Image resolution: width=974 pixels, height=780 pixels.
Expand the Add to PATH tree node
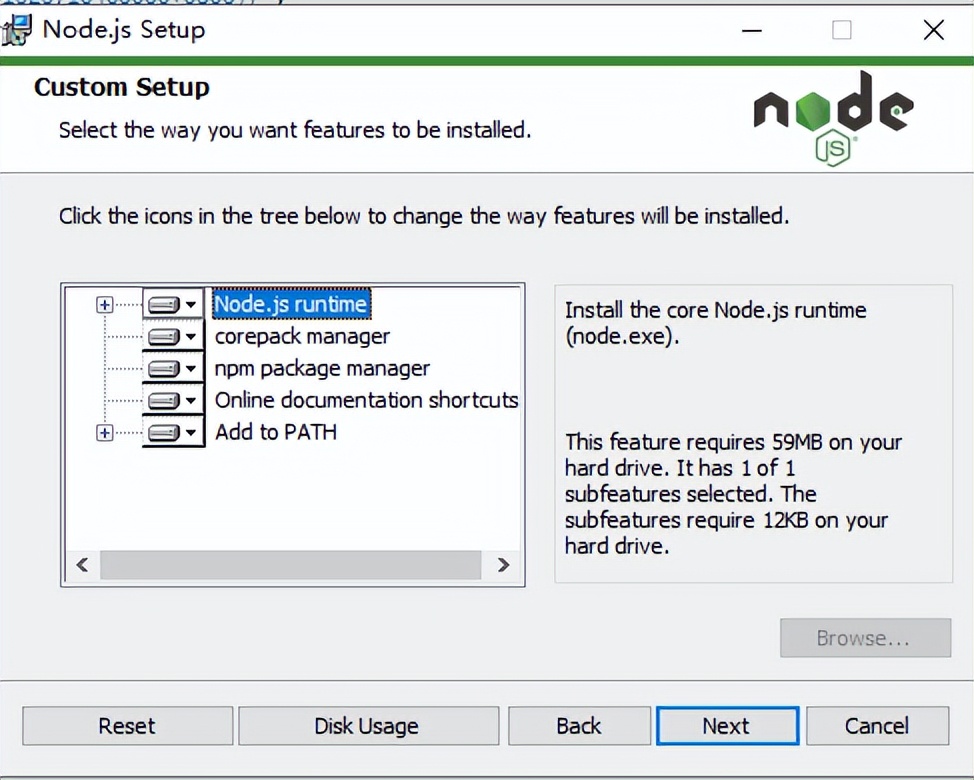104,433
